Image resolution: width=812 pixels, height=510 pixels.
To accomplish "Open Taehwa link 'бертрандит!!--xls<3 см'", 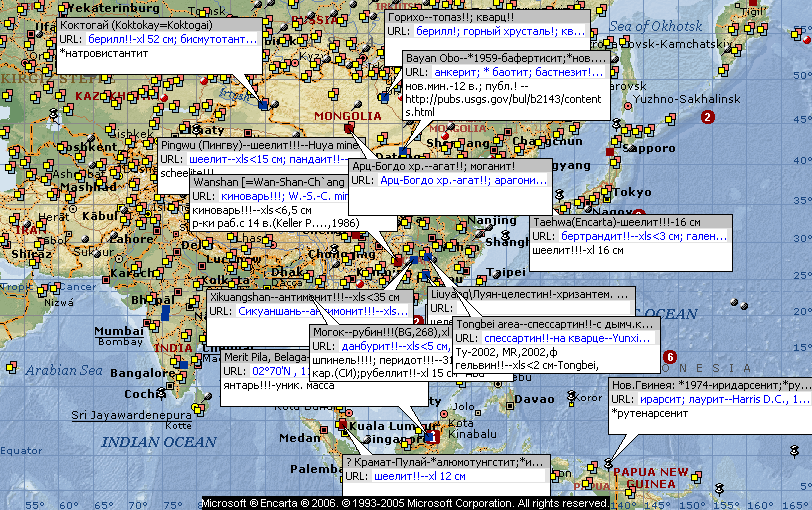I will [644, 236].
